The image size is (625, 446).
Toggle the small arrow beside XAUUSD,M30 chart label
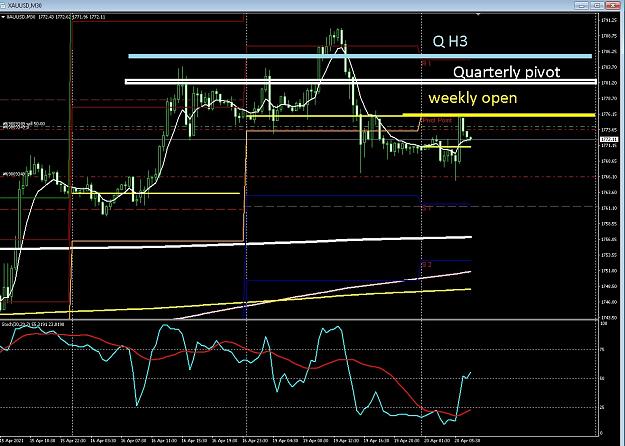pos(3,17)
